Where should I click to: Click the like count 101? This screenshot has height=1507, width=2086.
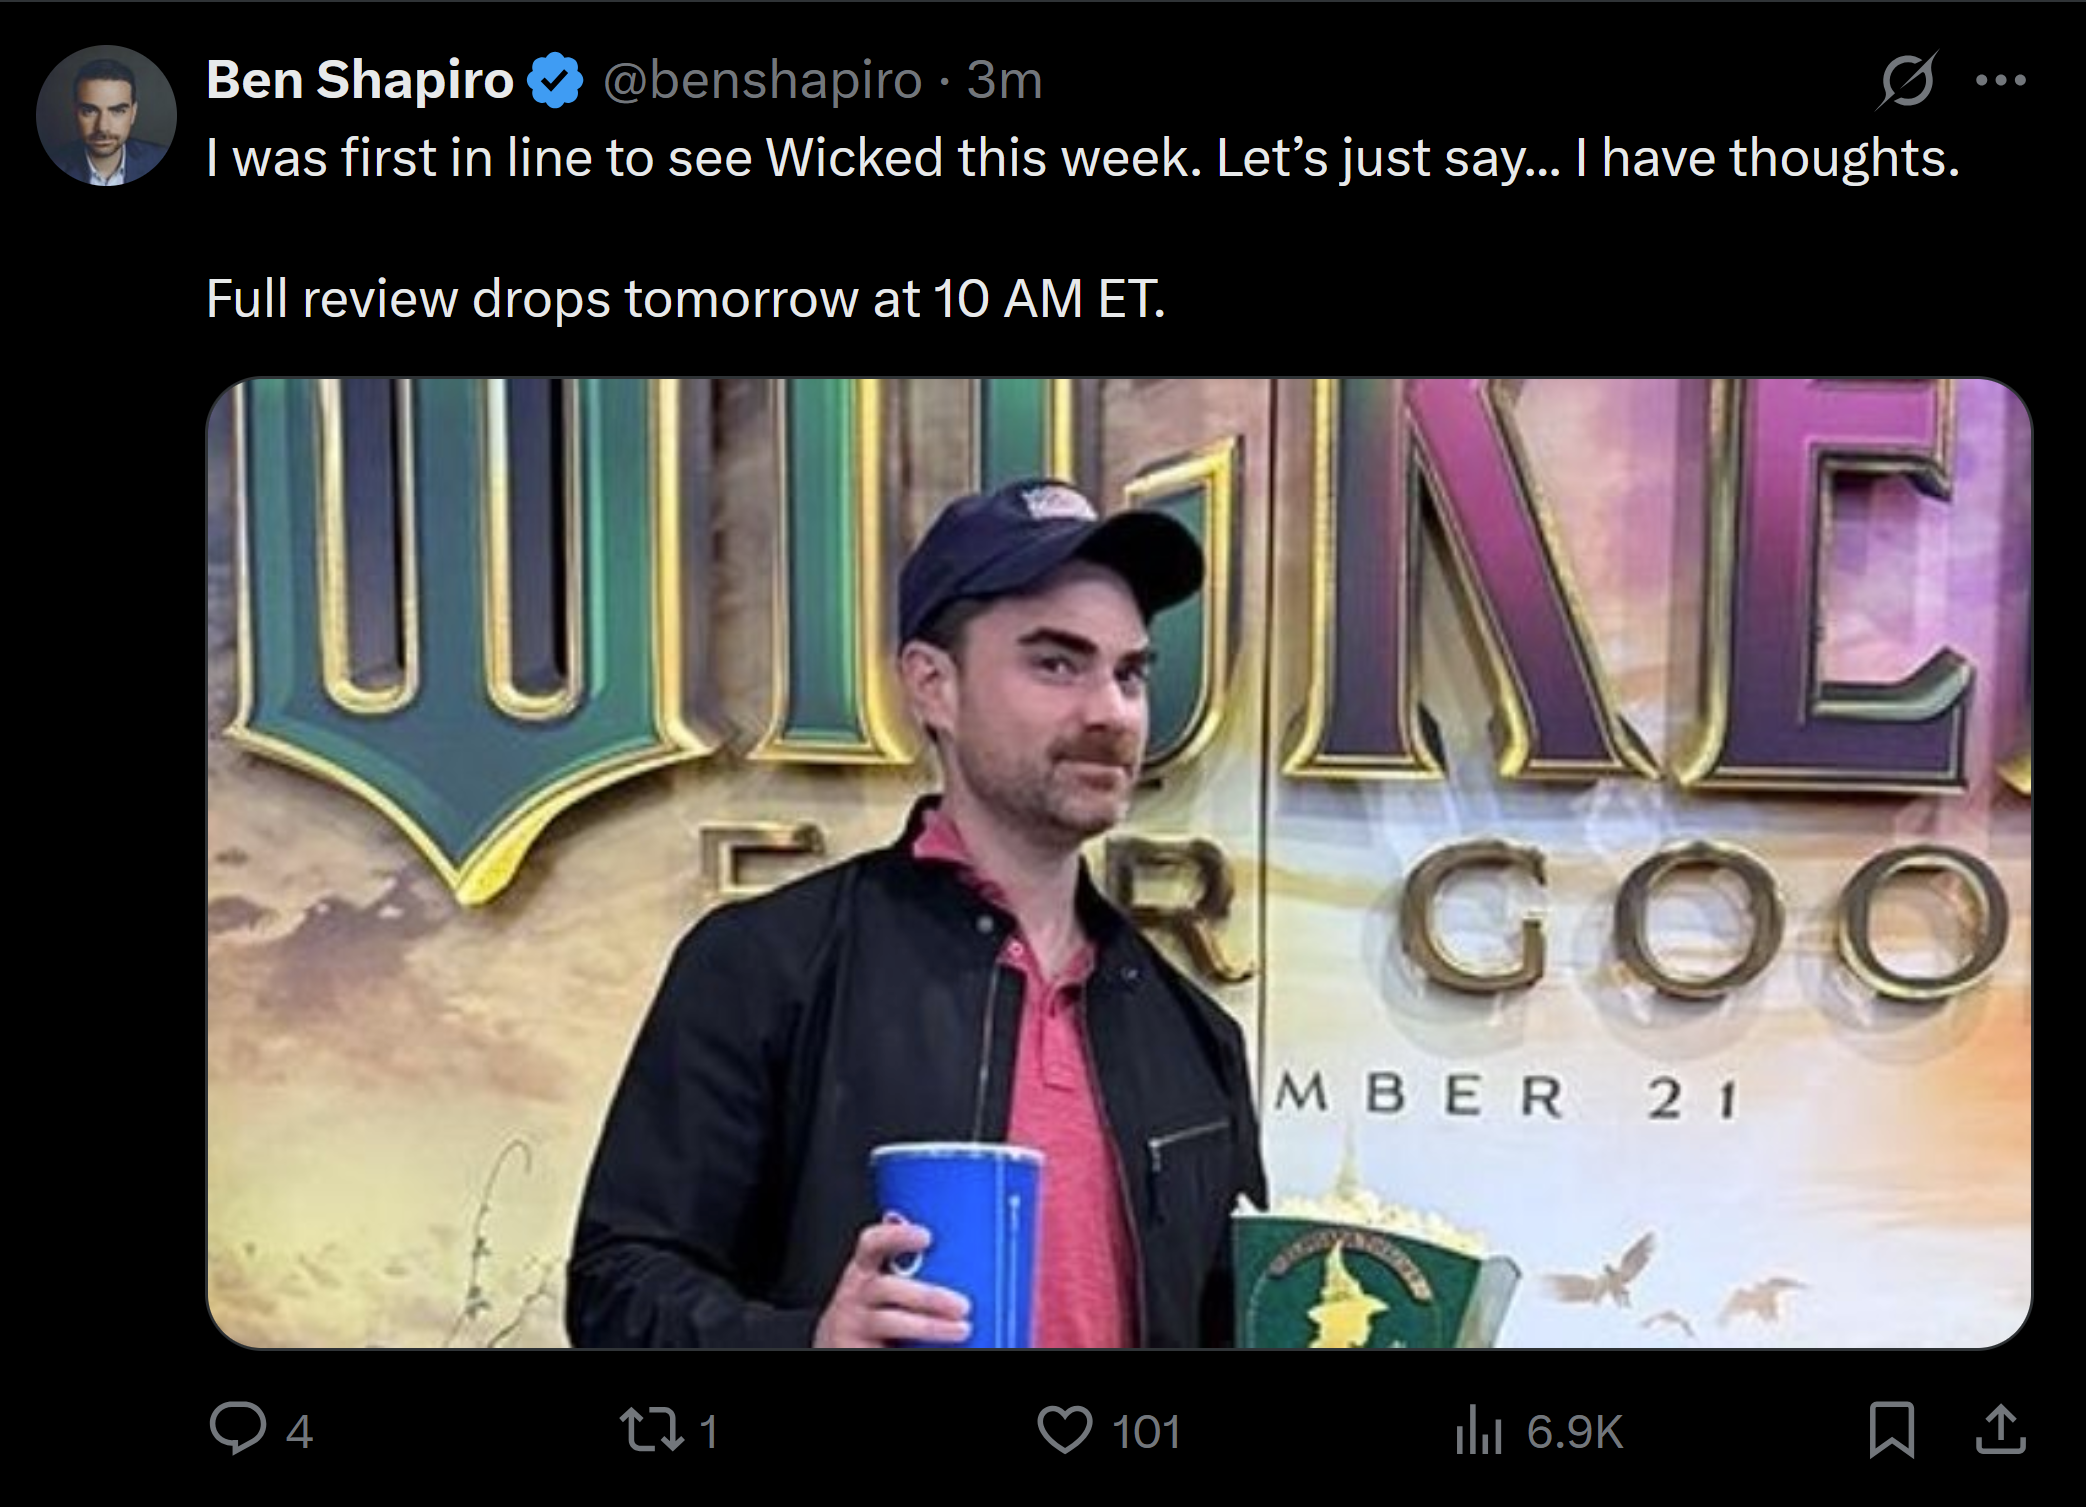1146,1431
